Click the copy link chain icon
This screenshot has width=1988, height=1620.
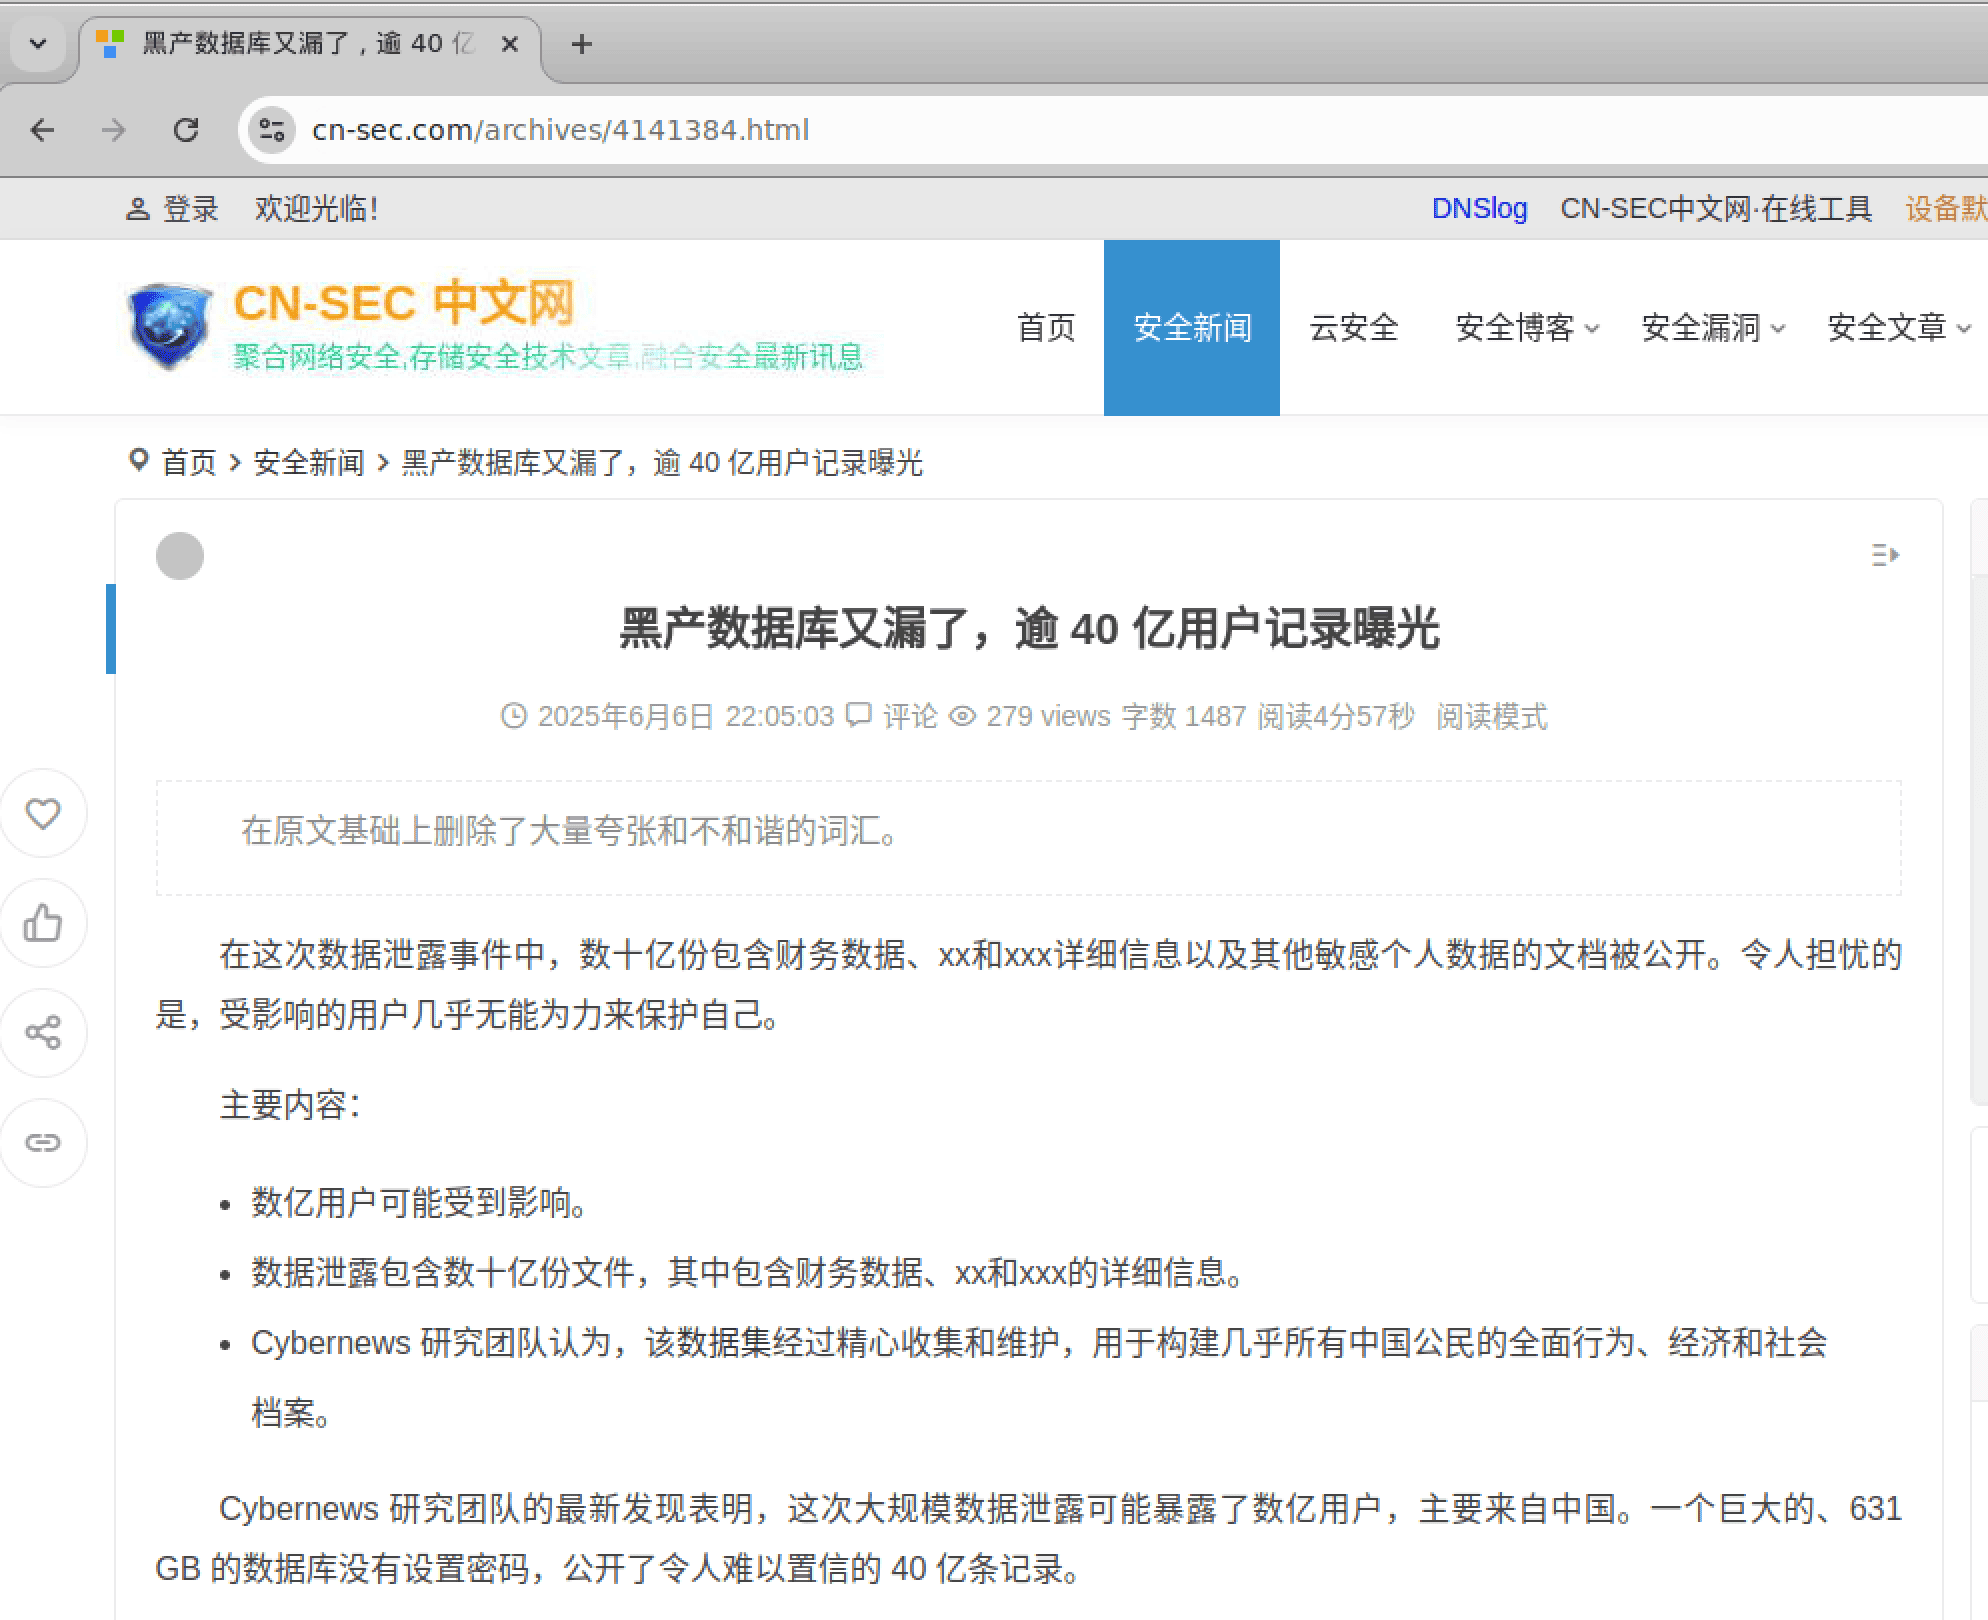click(43, 1142)
